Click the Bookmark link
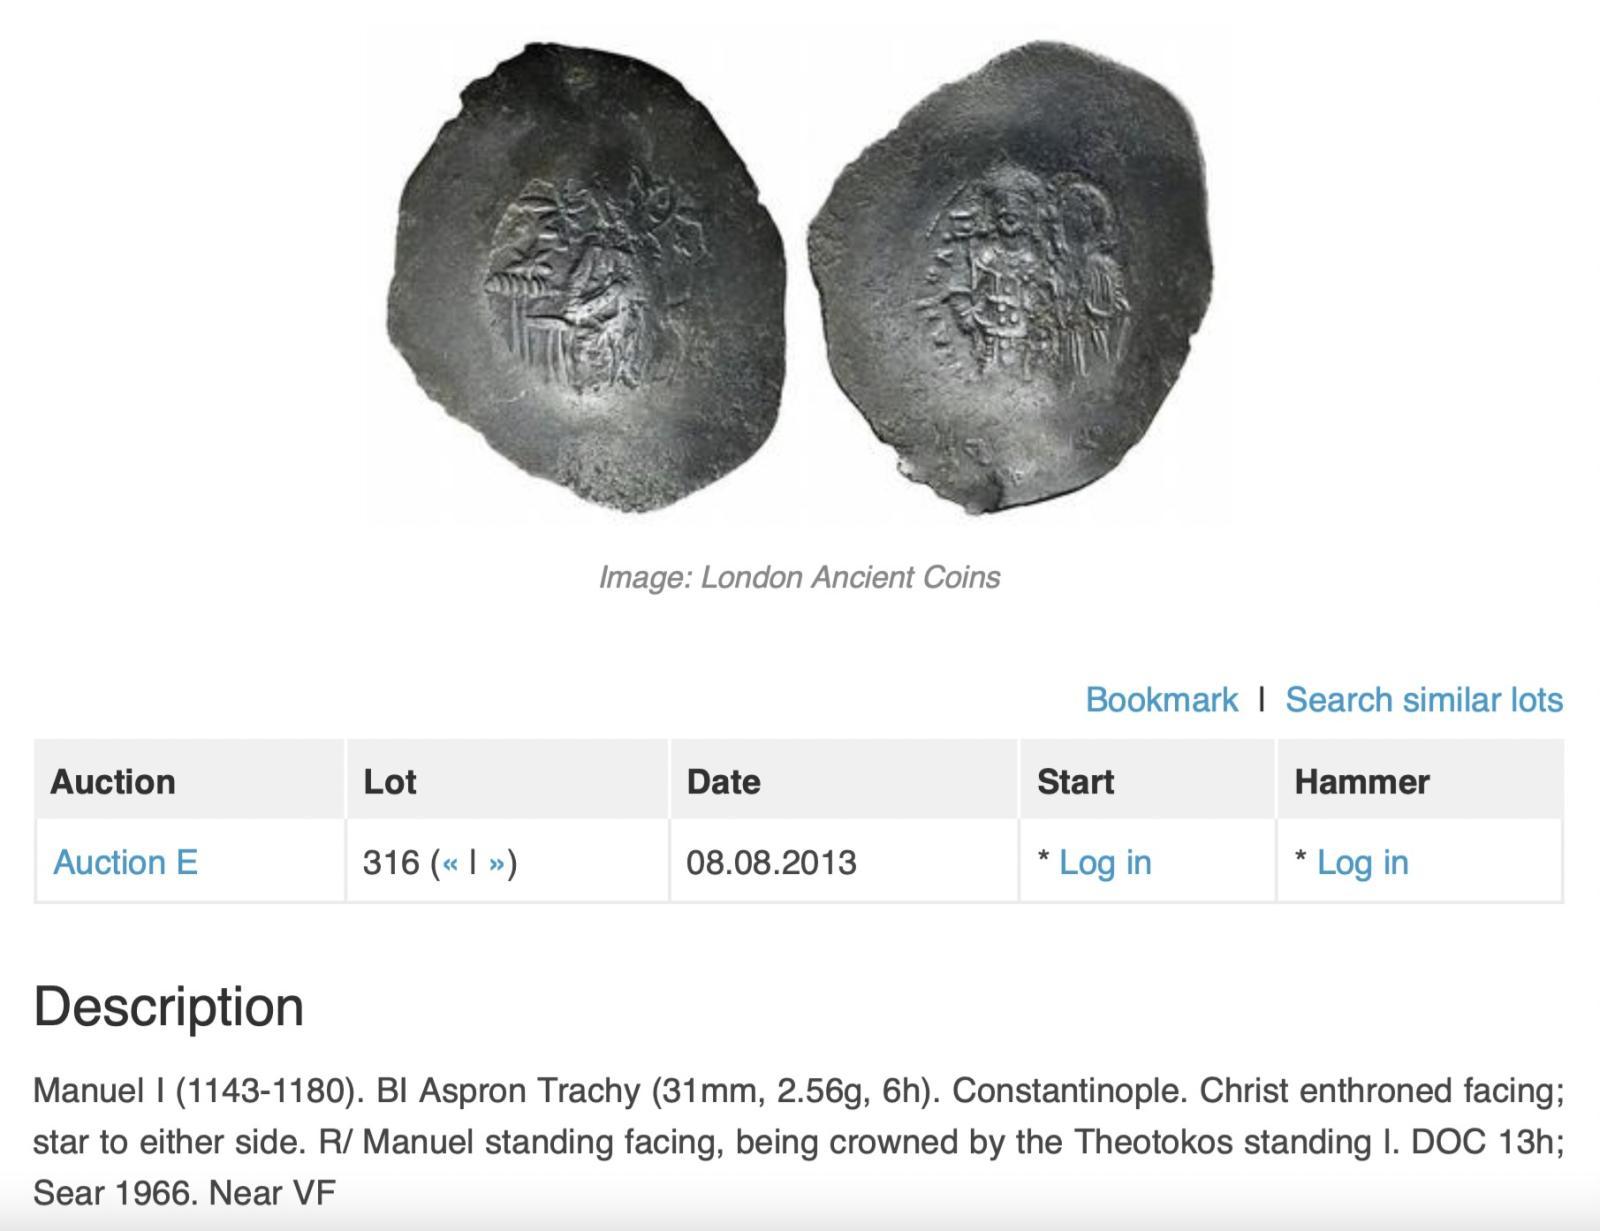This screenshot has height=1231, width=1600. [1161, 700]
